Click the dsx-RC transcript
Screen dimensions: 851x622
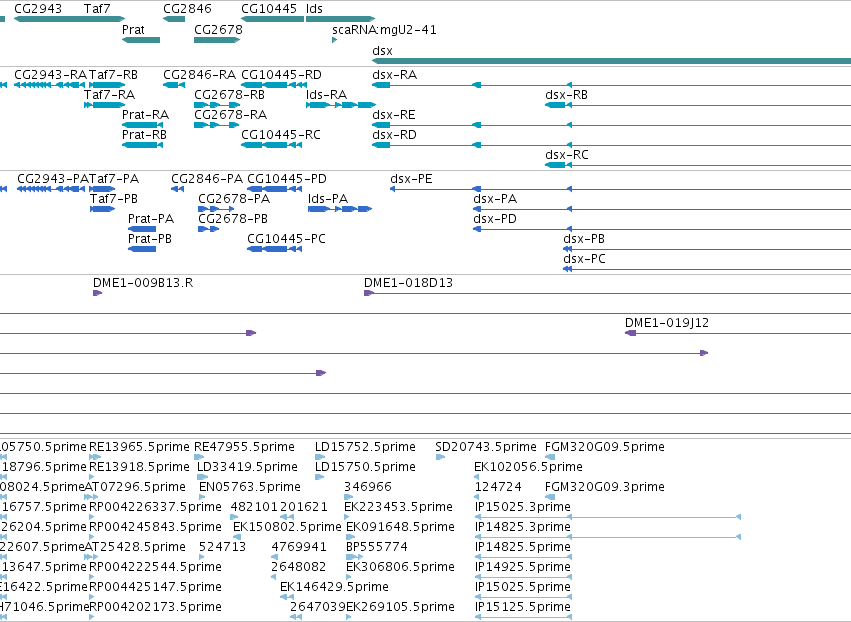pyautogui.click(x=698, y=165)
